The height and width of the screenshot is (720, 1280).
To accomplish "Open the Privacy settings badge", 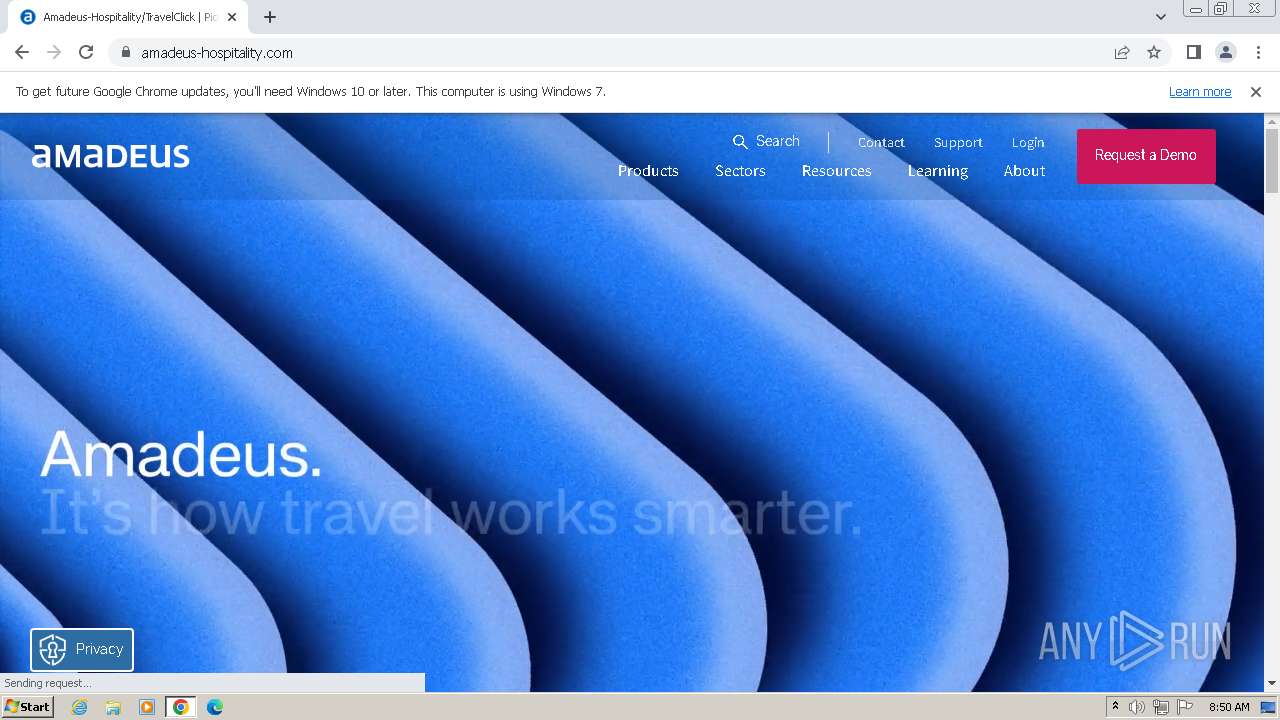I will click(x=82, y=649).
